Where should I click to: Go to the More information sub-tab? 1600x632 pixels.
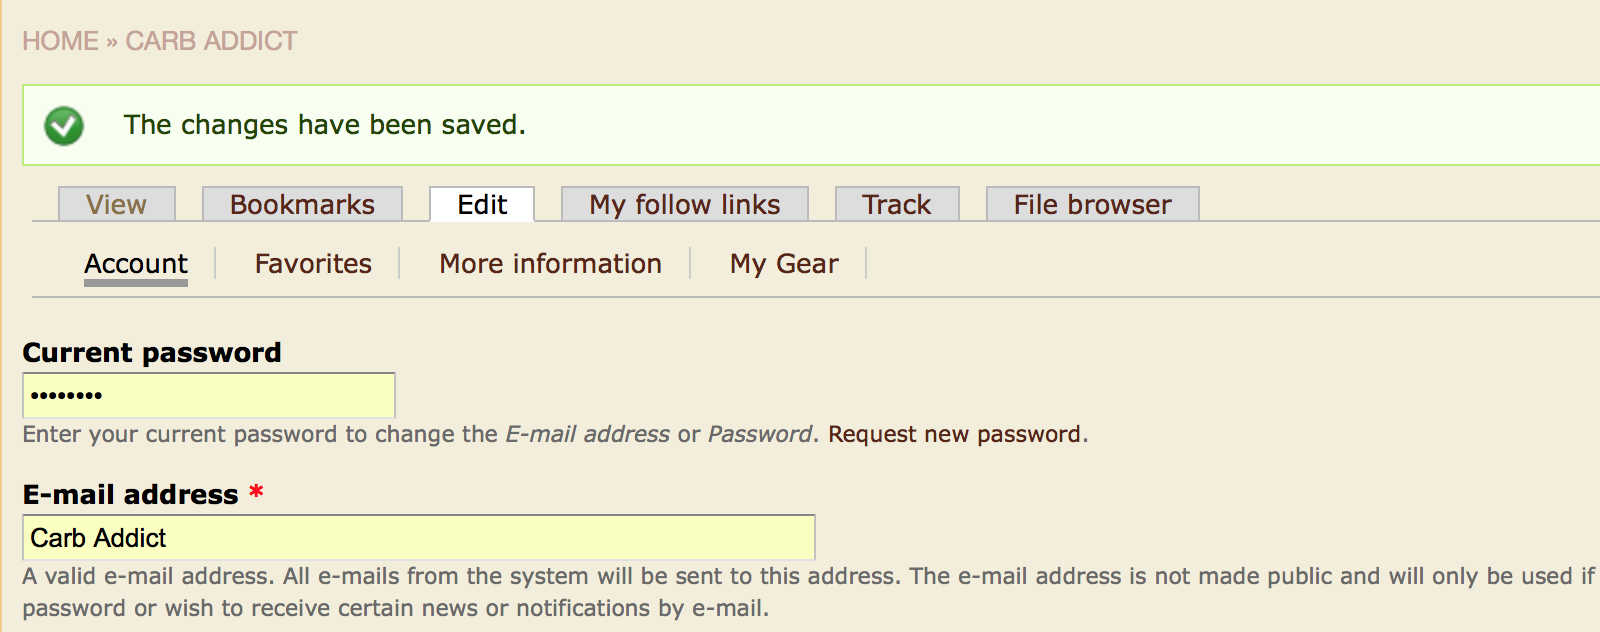pyautogui.click(x=551, y=264)
